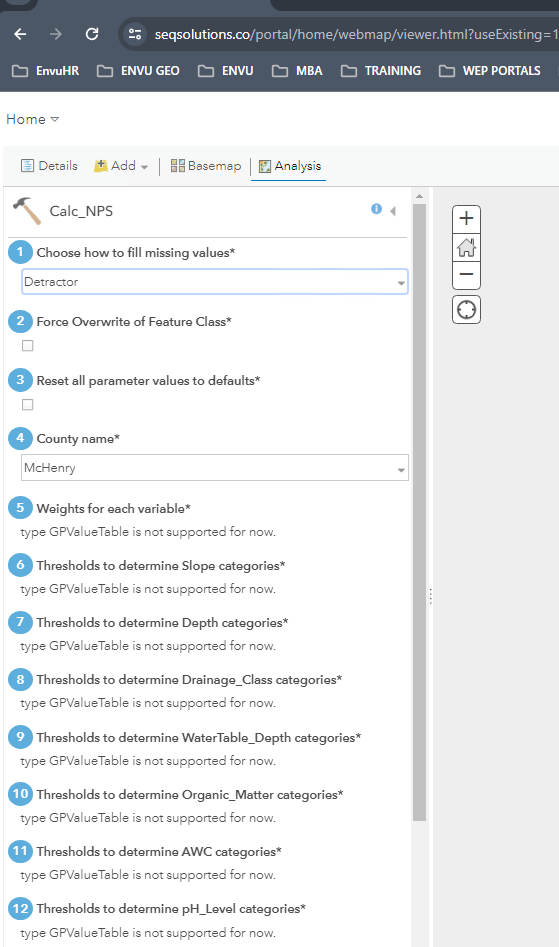Open the EnvuHR bookmarks folder
559x947 pixels.
(46, 71)
